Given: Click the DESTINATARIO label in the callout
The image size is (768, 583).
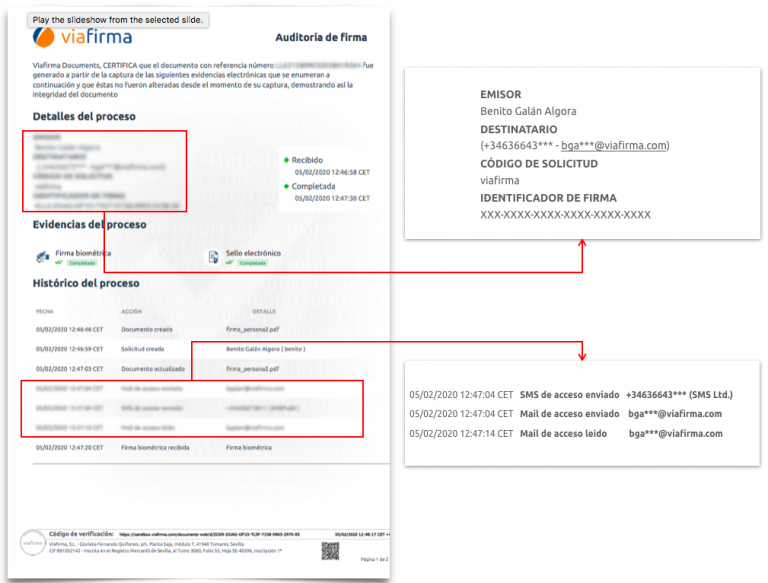Looking at the screenshot, I should (x=519, y=129).
